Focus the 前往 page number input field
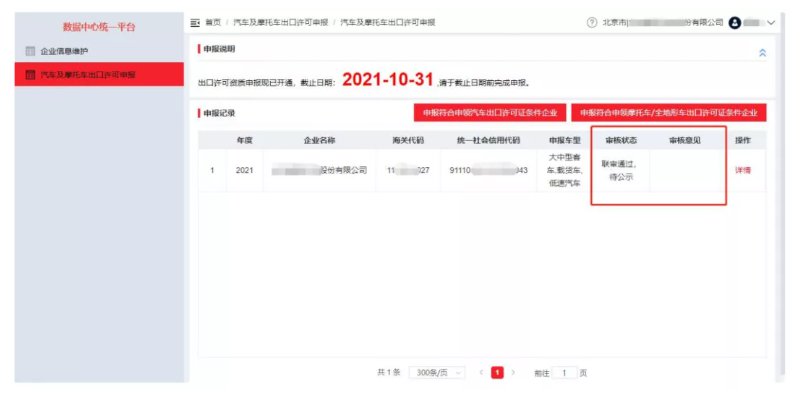801x397 pixels. (x=564, y=373)
